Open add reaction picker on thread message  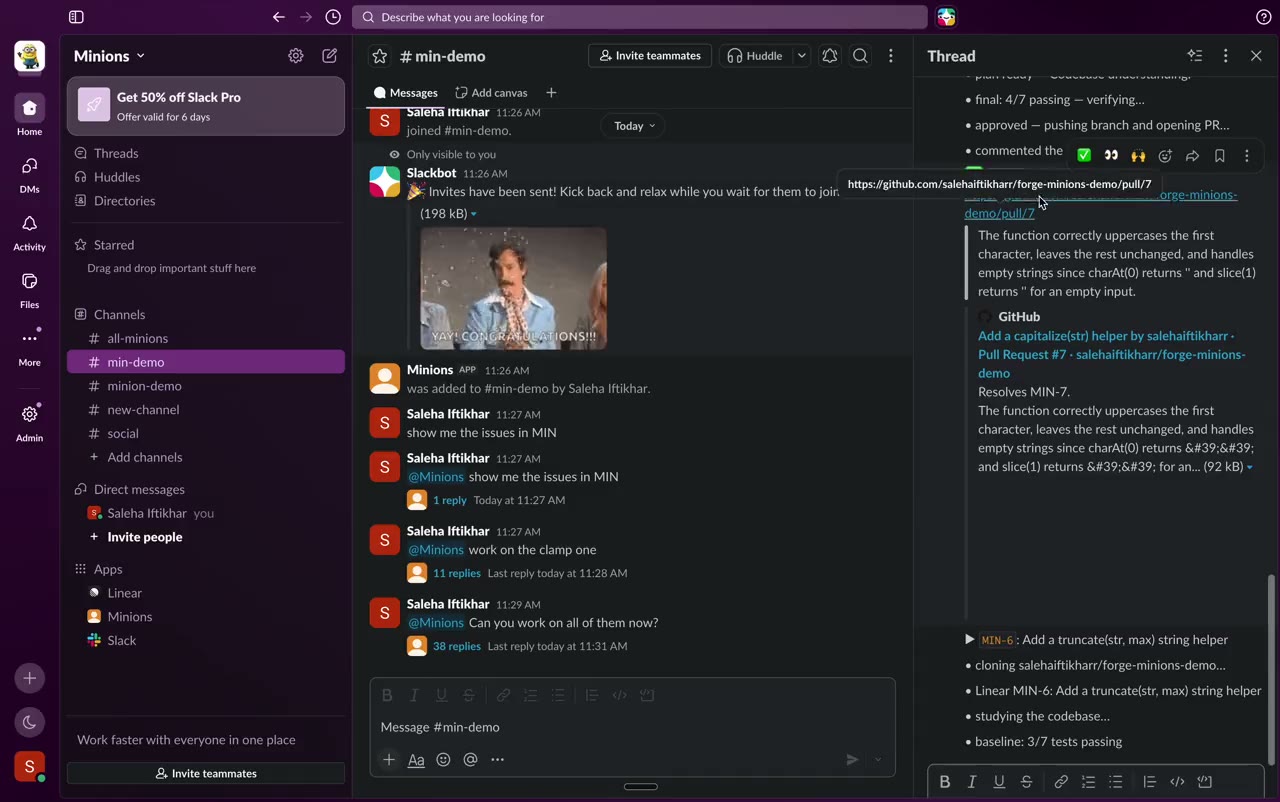point(1165,156)
